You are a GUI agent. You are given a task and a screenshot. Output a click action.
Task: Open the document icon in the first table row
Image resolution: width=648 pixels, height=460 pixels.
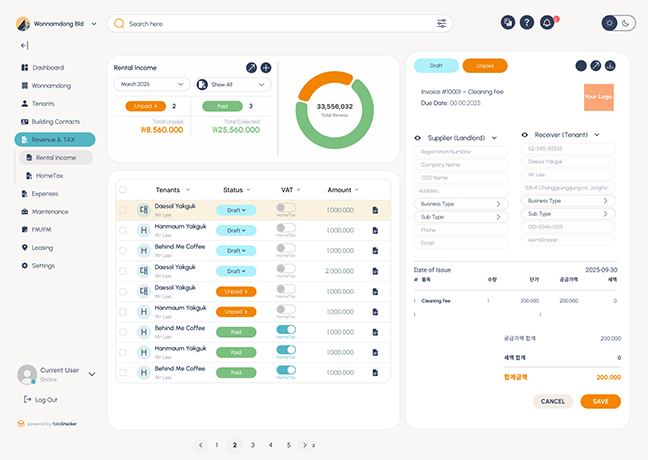(375, 210)
